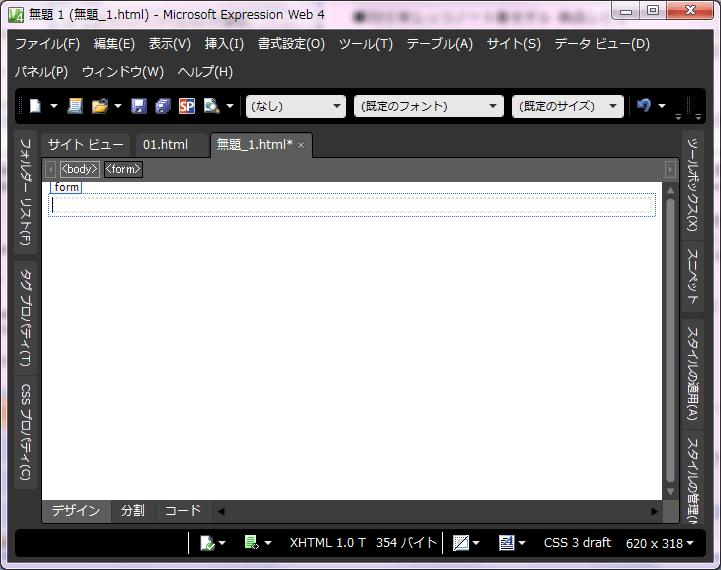Open the パネル(P) menu
The image size is (721, 570).
pos(41,72)
